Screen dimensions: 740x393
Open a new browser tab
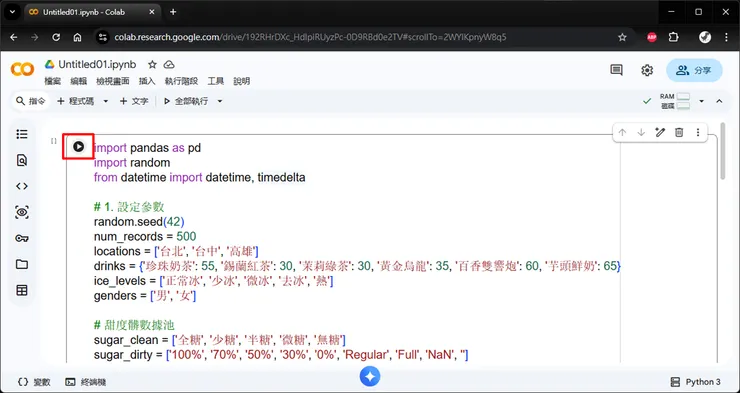(x=173, y=12)
